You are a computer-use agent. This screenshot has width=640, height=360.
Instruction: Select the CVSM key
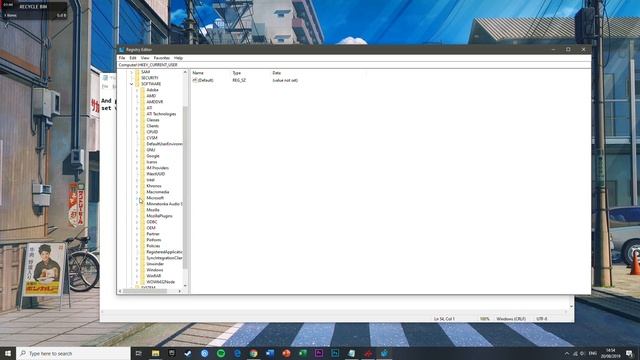click(152, 138)
